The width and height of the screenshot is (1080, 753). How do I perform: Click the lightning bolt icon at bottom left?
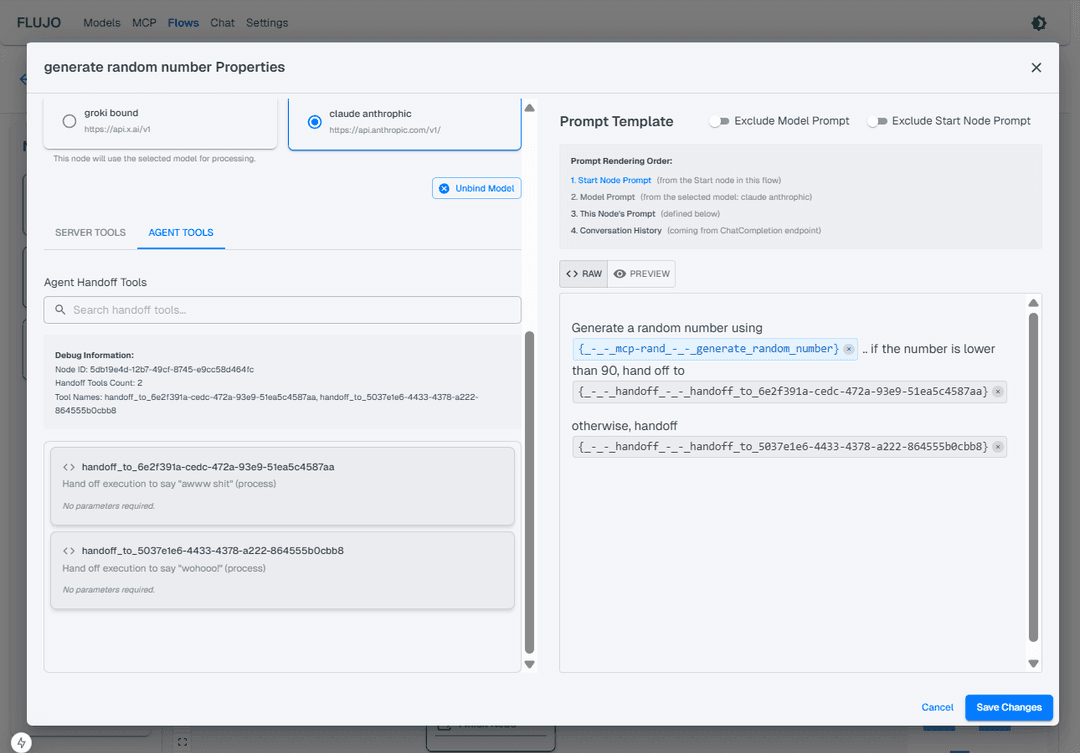(21, 743)
